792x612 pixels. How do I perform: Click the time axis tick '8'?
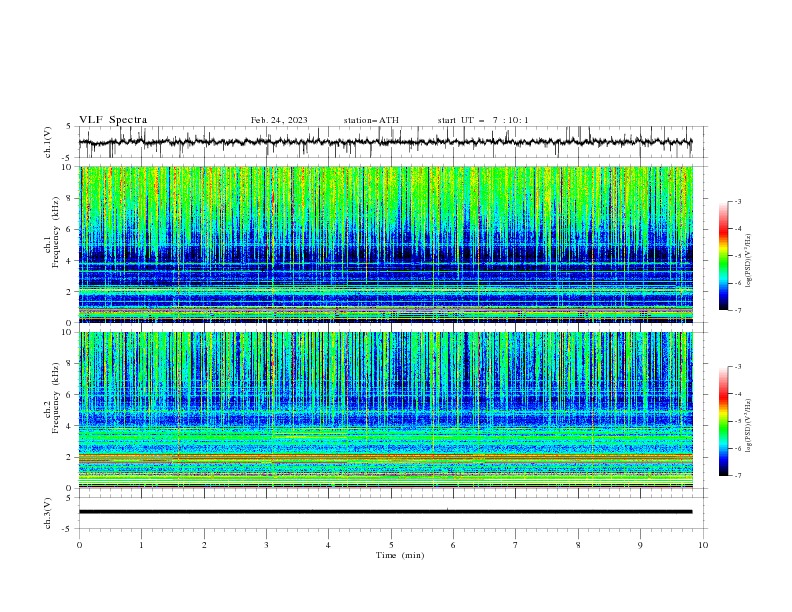pos(578,545)
